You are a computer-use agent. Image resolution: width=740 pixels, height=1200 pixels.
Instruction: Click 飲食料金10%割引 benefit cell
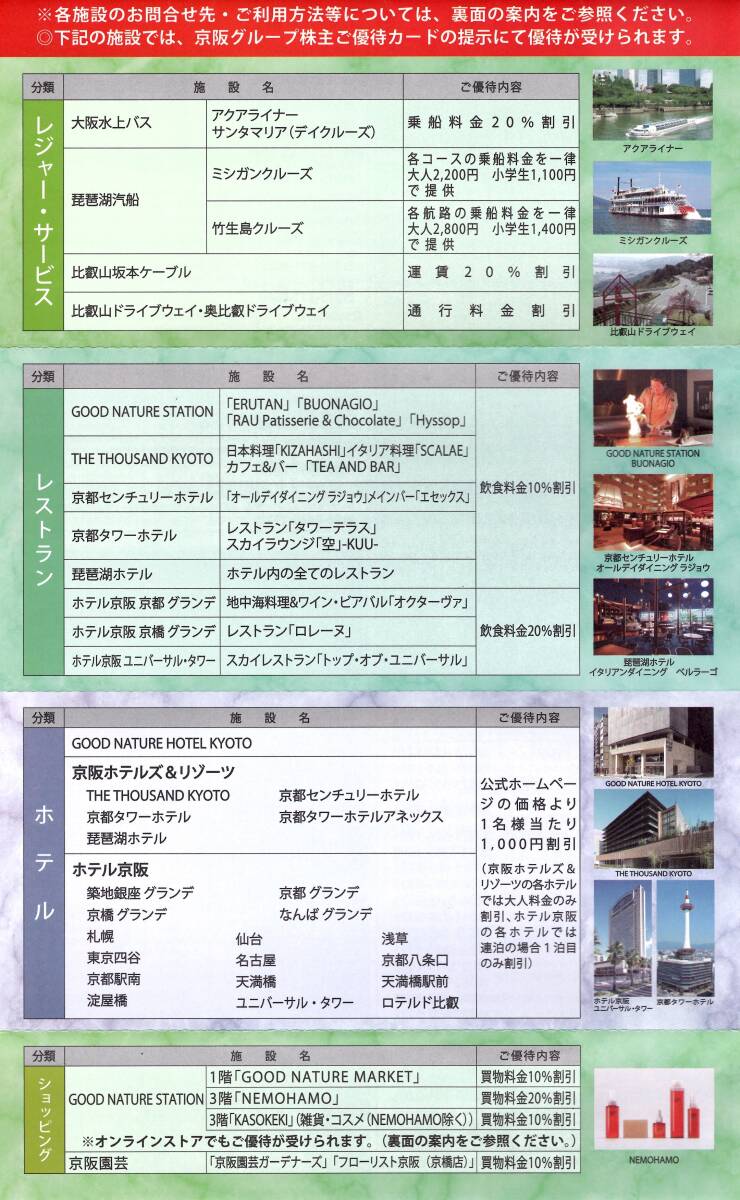tap(527, 488)
